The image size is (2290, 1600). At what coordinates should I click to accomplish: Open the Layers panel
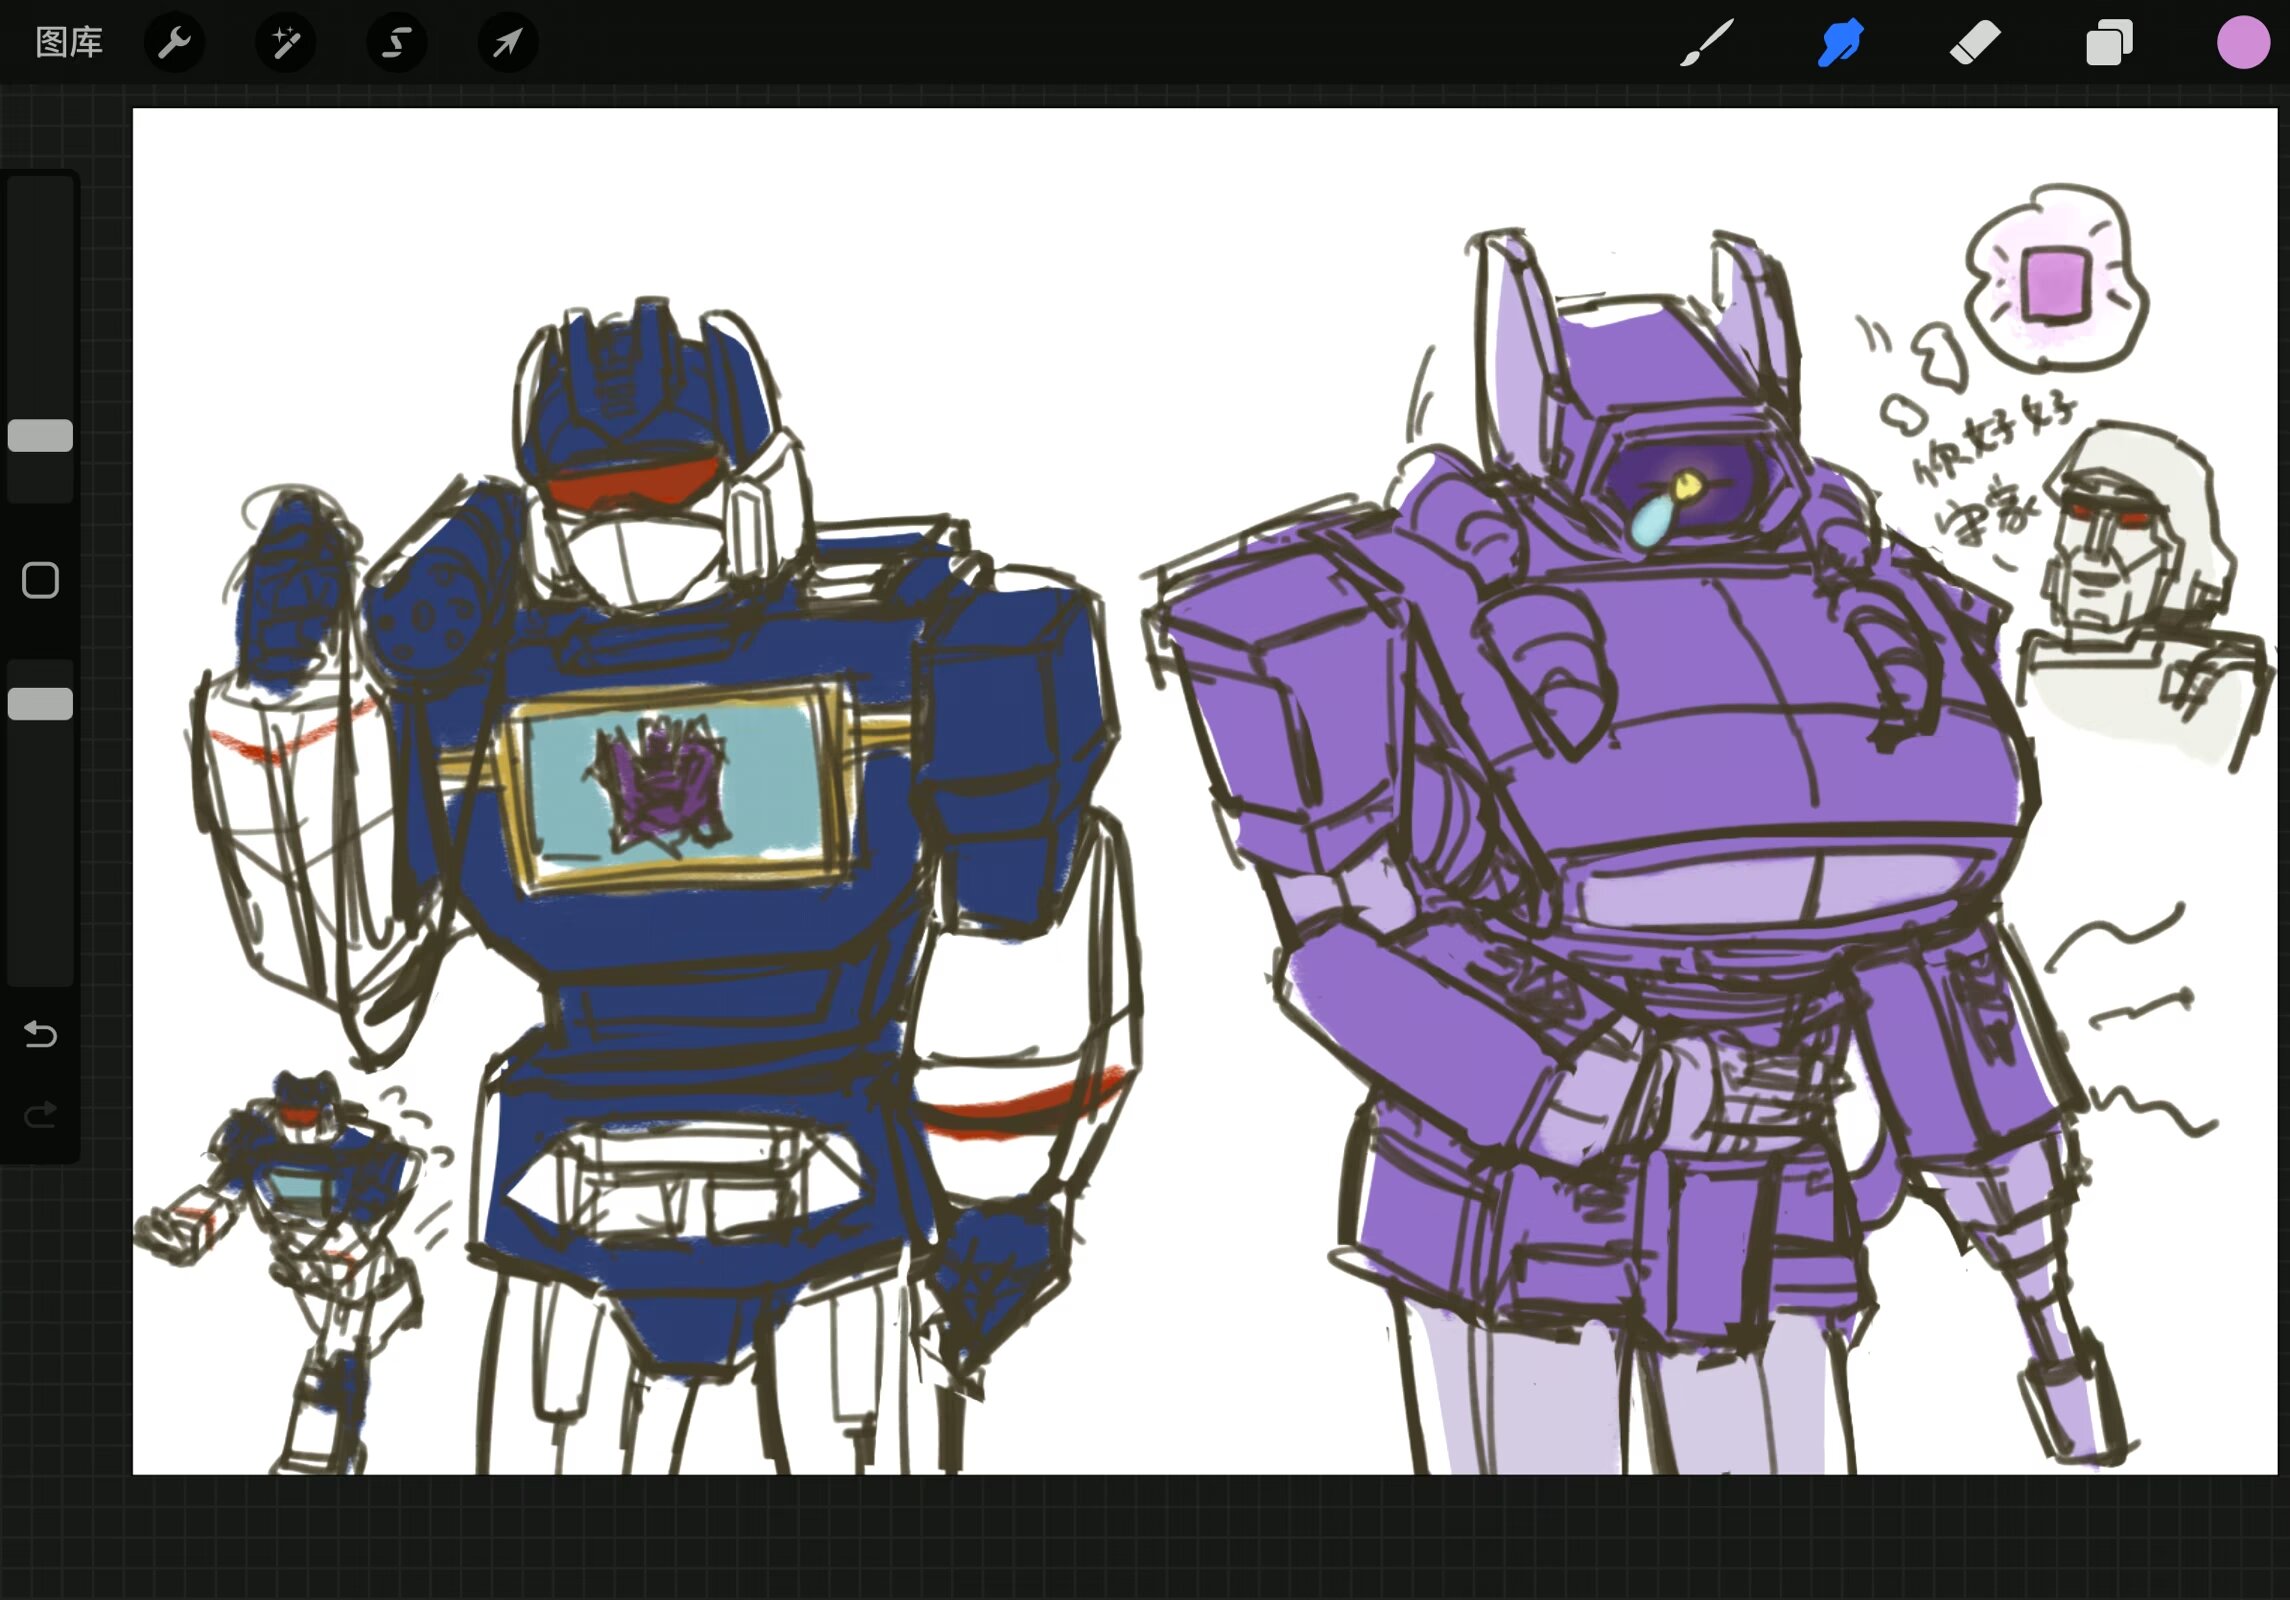2109,43
